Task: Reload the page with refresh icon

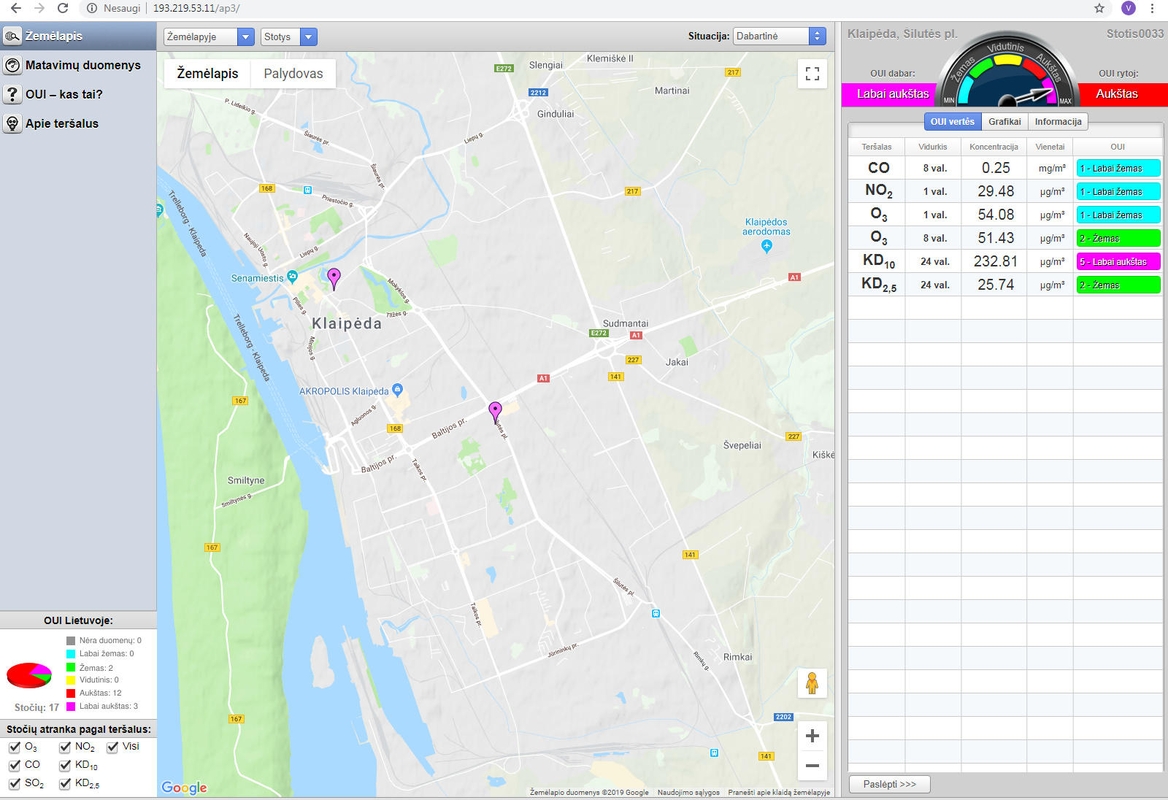Action: pyautogui.click(x=63, y=8)
